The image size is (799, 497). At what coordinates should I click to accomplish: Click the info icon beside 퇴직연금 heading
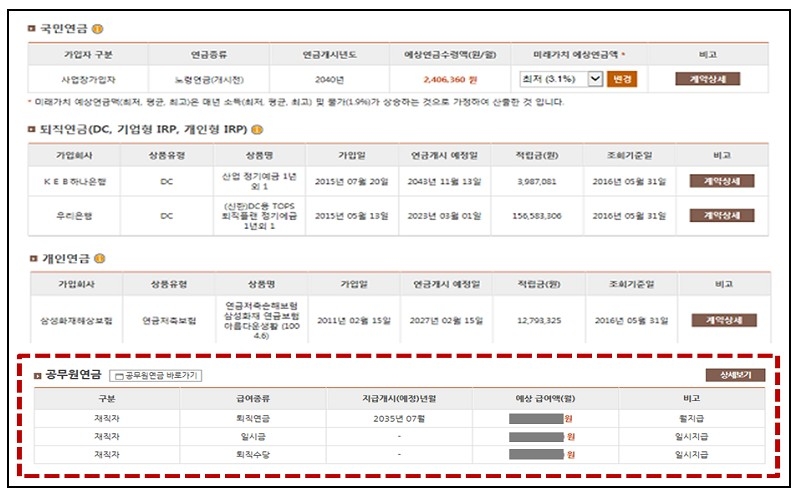click(257, 129)
